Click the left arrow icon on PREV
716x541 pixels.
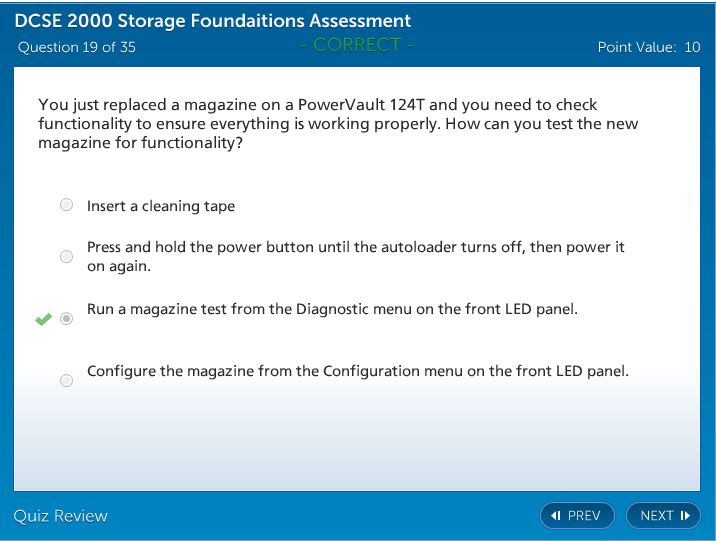(x=557, y=516)
